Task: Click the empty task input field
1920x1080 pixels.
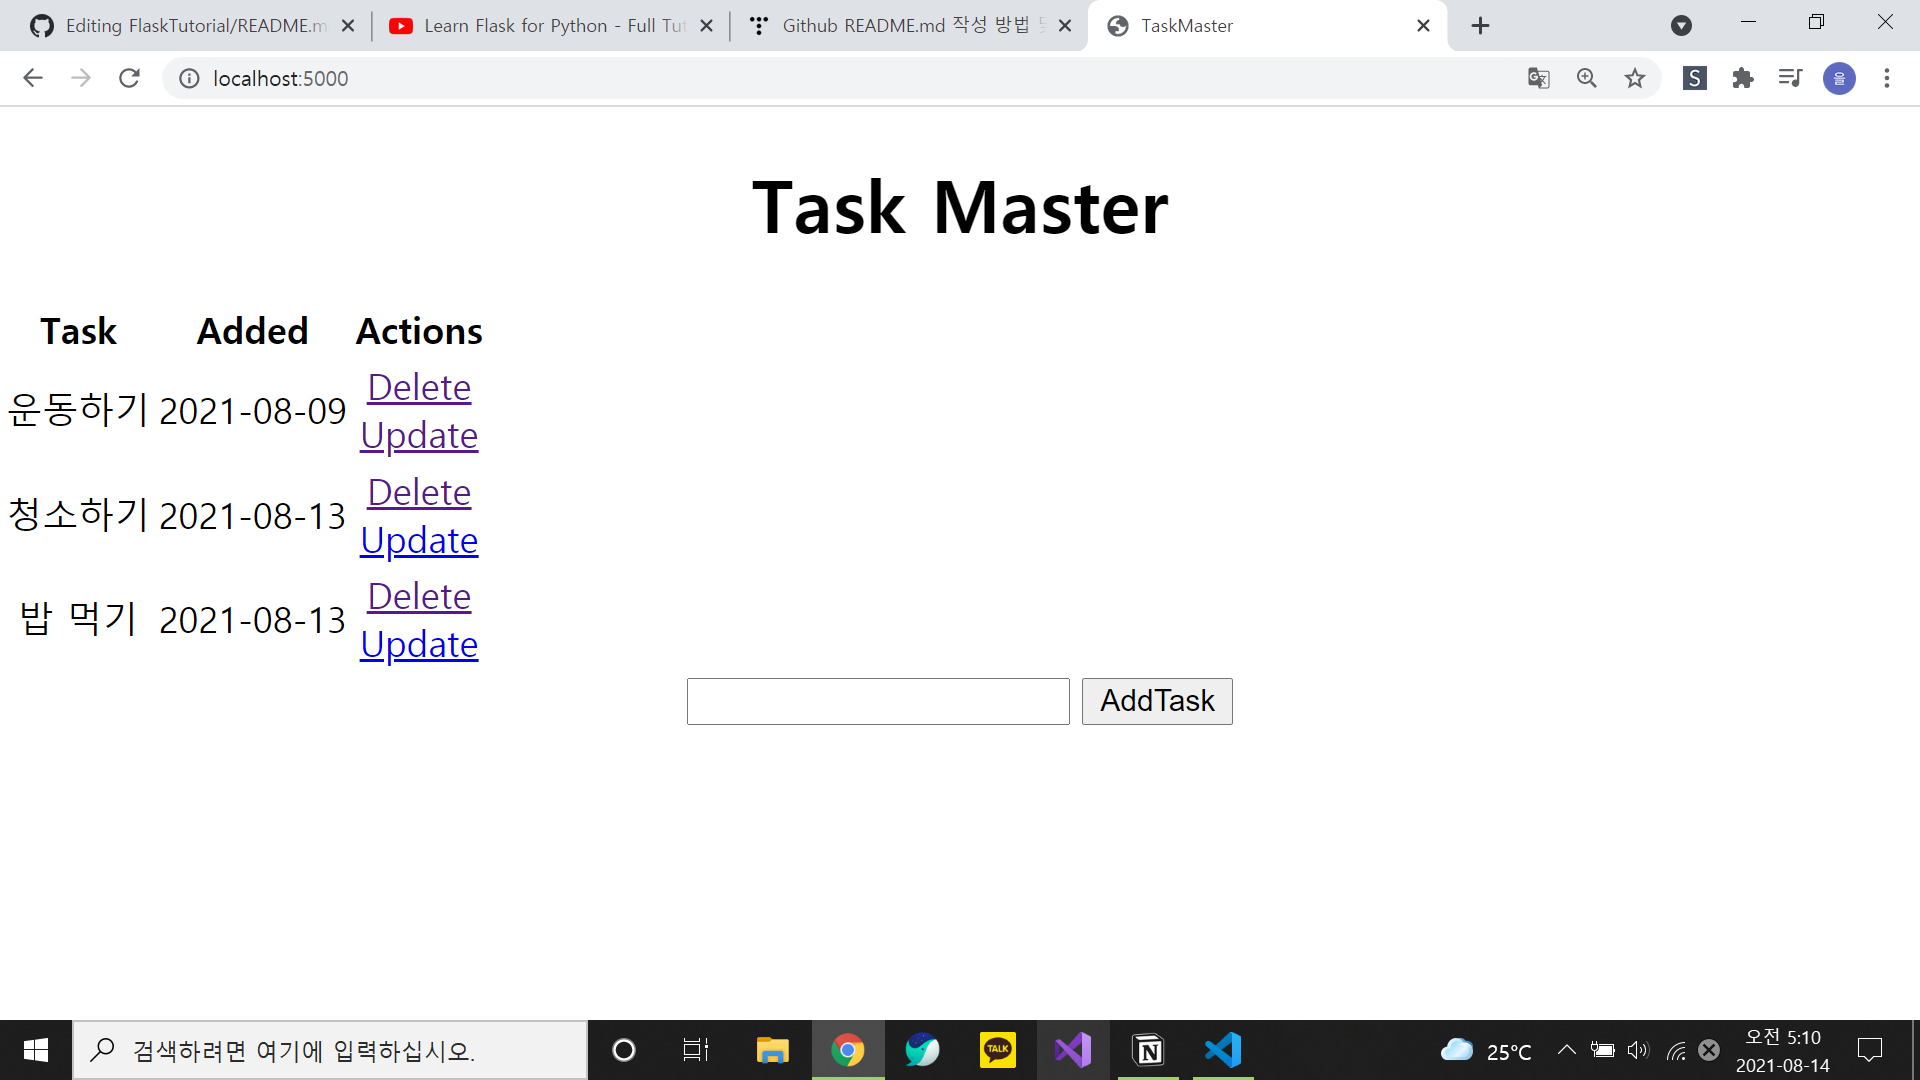Action: (877, 701)
